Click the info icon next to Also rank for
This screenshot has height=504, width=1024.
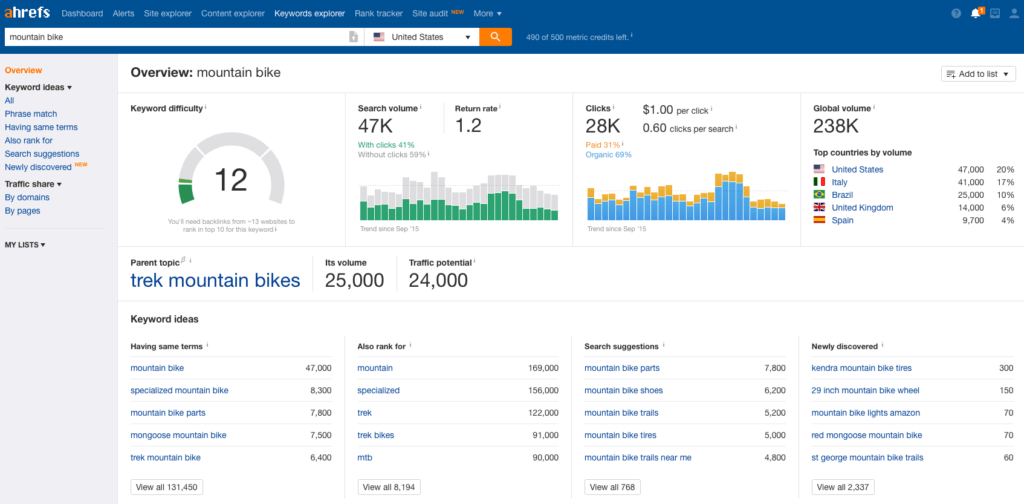click(x=411, y=345)
